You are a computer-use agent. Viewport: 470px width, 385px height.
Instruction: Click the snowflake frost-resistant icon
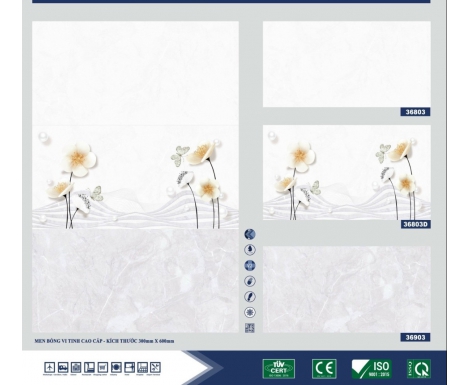pos(250,312)
